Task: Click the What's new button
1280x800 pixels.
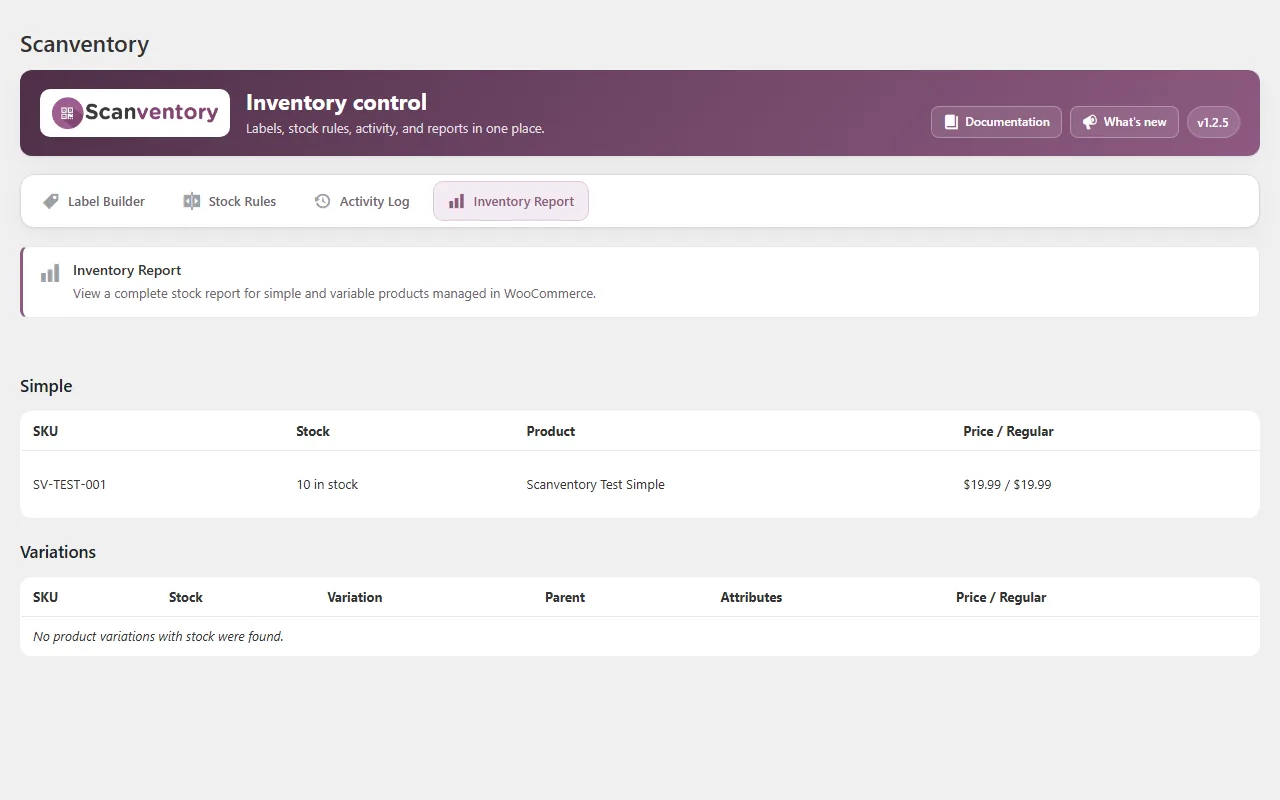Action: pos(1124,122)
